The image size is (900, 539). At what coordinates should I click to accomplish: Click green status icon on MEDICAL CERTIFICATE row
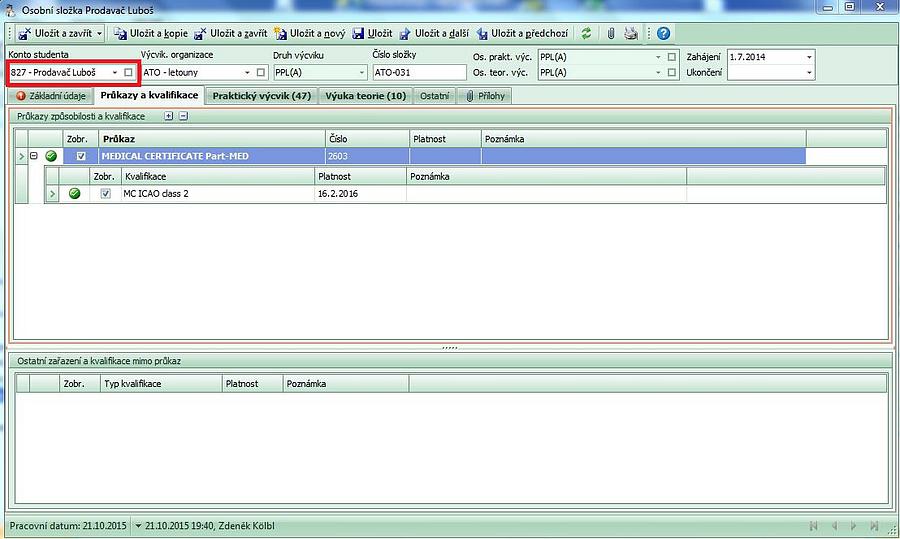(x=51, y=156)
